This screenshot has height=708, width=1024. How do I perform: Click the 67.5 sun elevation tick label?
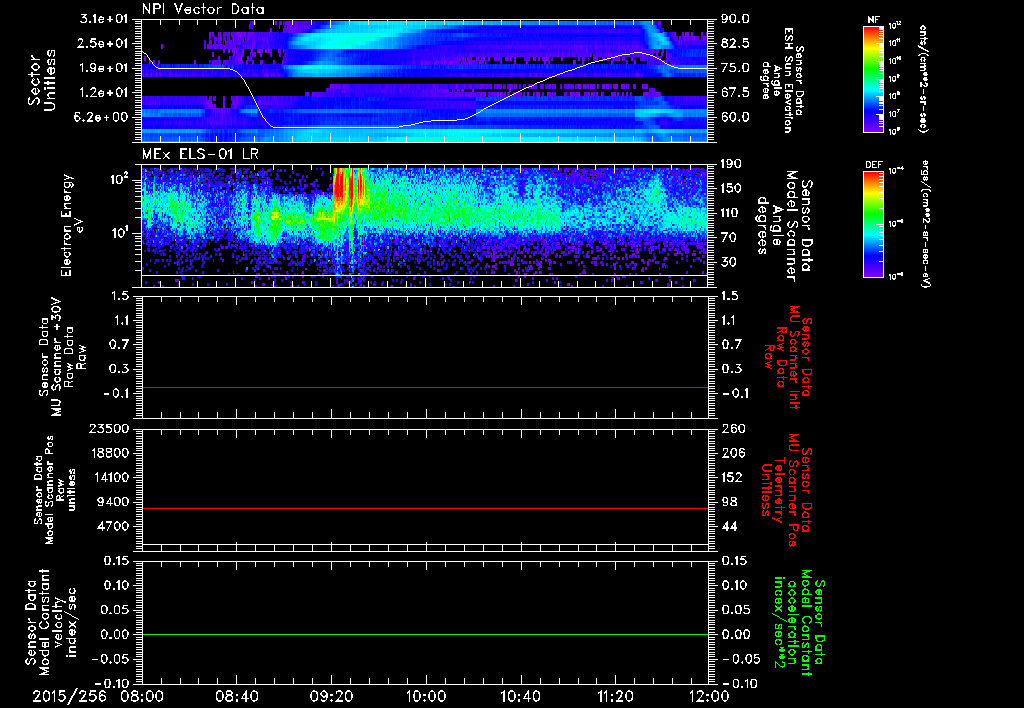pos(735,93)
